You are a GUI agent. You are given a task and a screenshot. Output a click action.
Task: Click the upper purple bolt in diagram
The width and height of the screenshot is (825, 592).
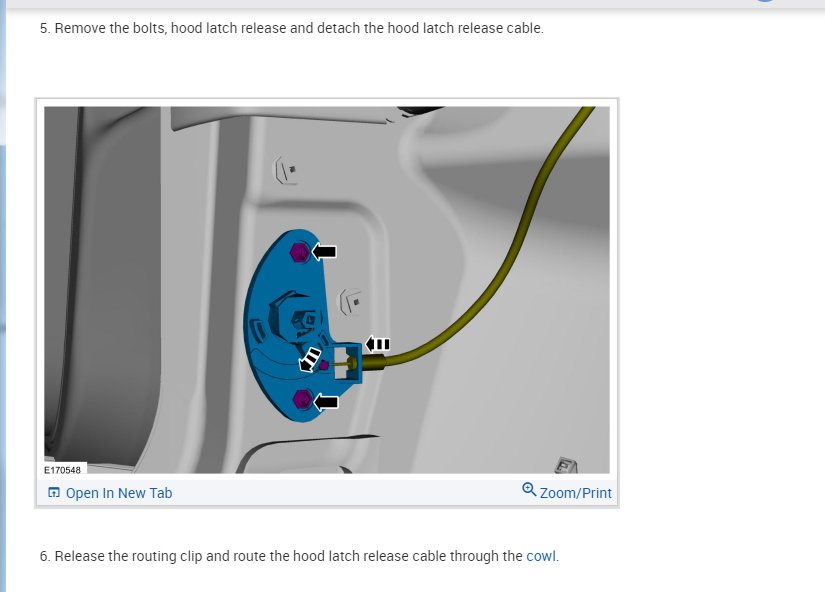coord(299,253)
